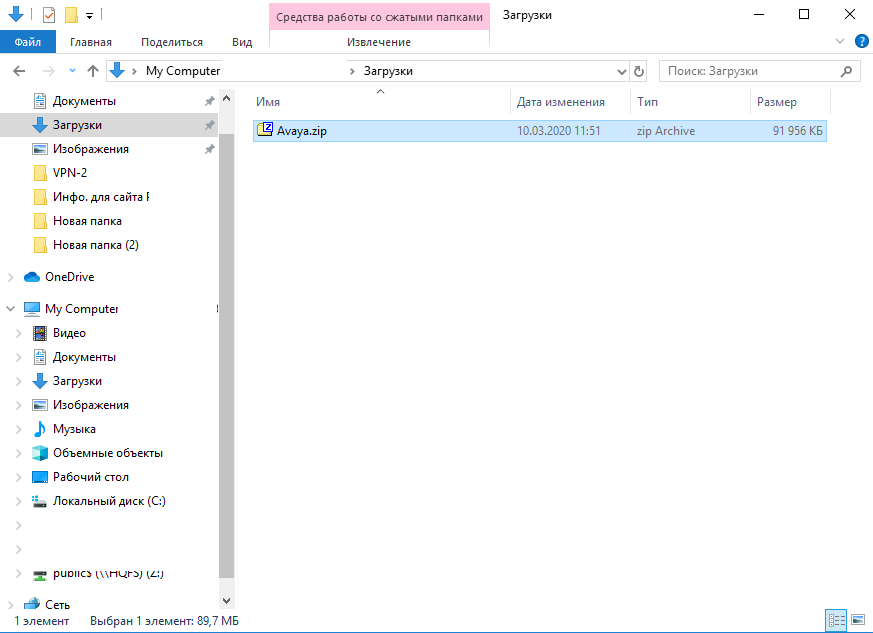This screenshot has height=633, width=873.
Task: Switch to large icons view layout
Action: pyautogui.click(x=858, y=620)
